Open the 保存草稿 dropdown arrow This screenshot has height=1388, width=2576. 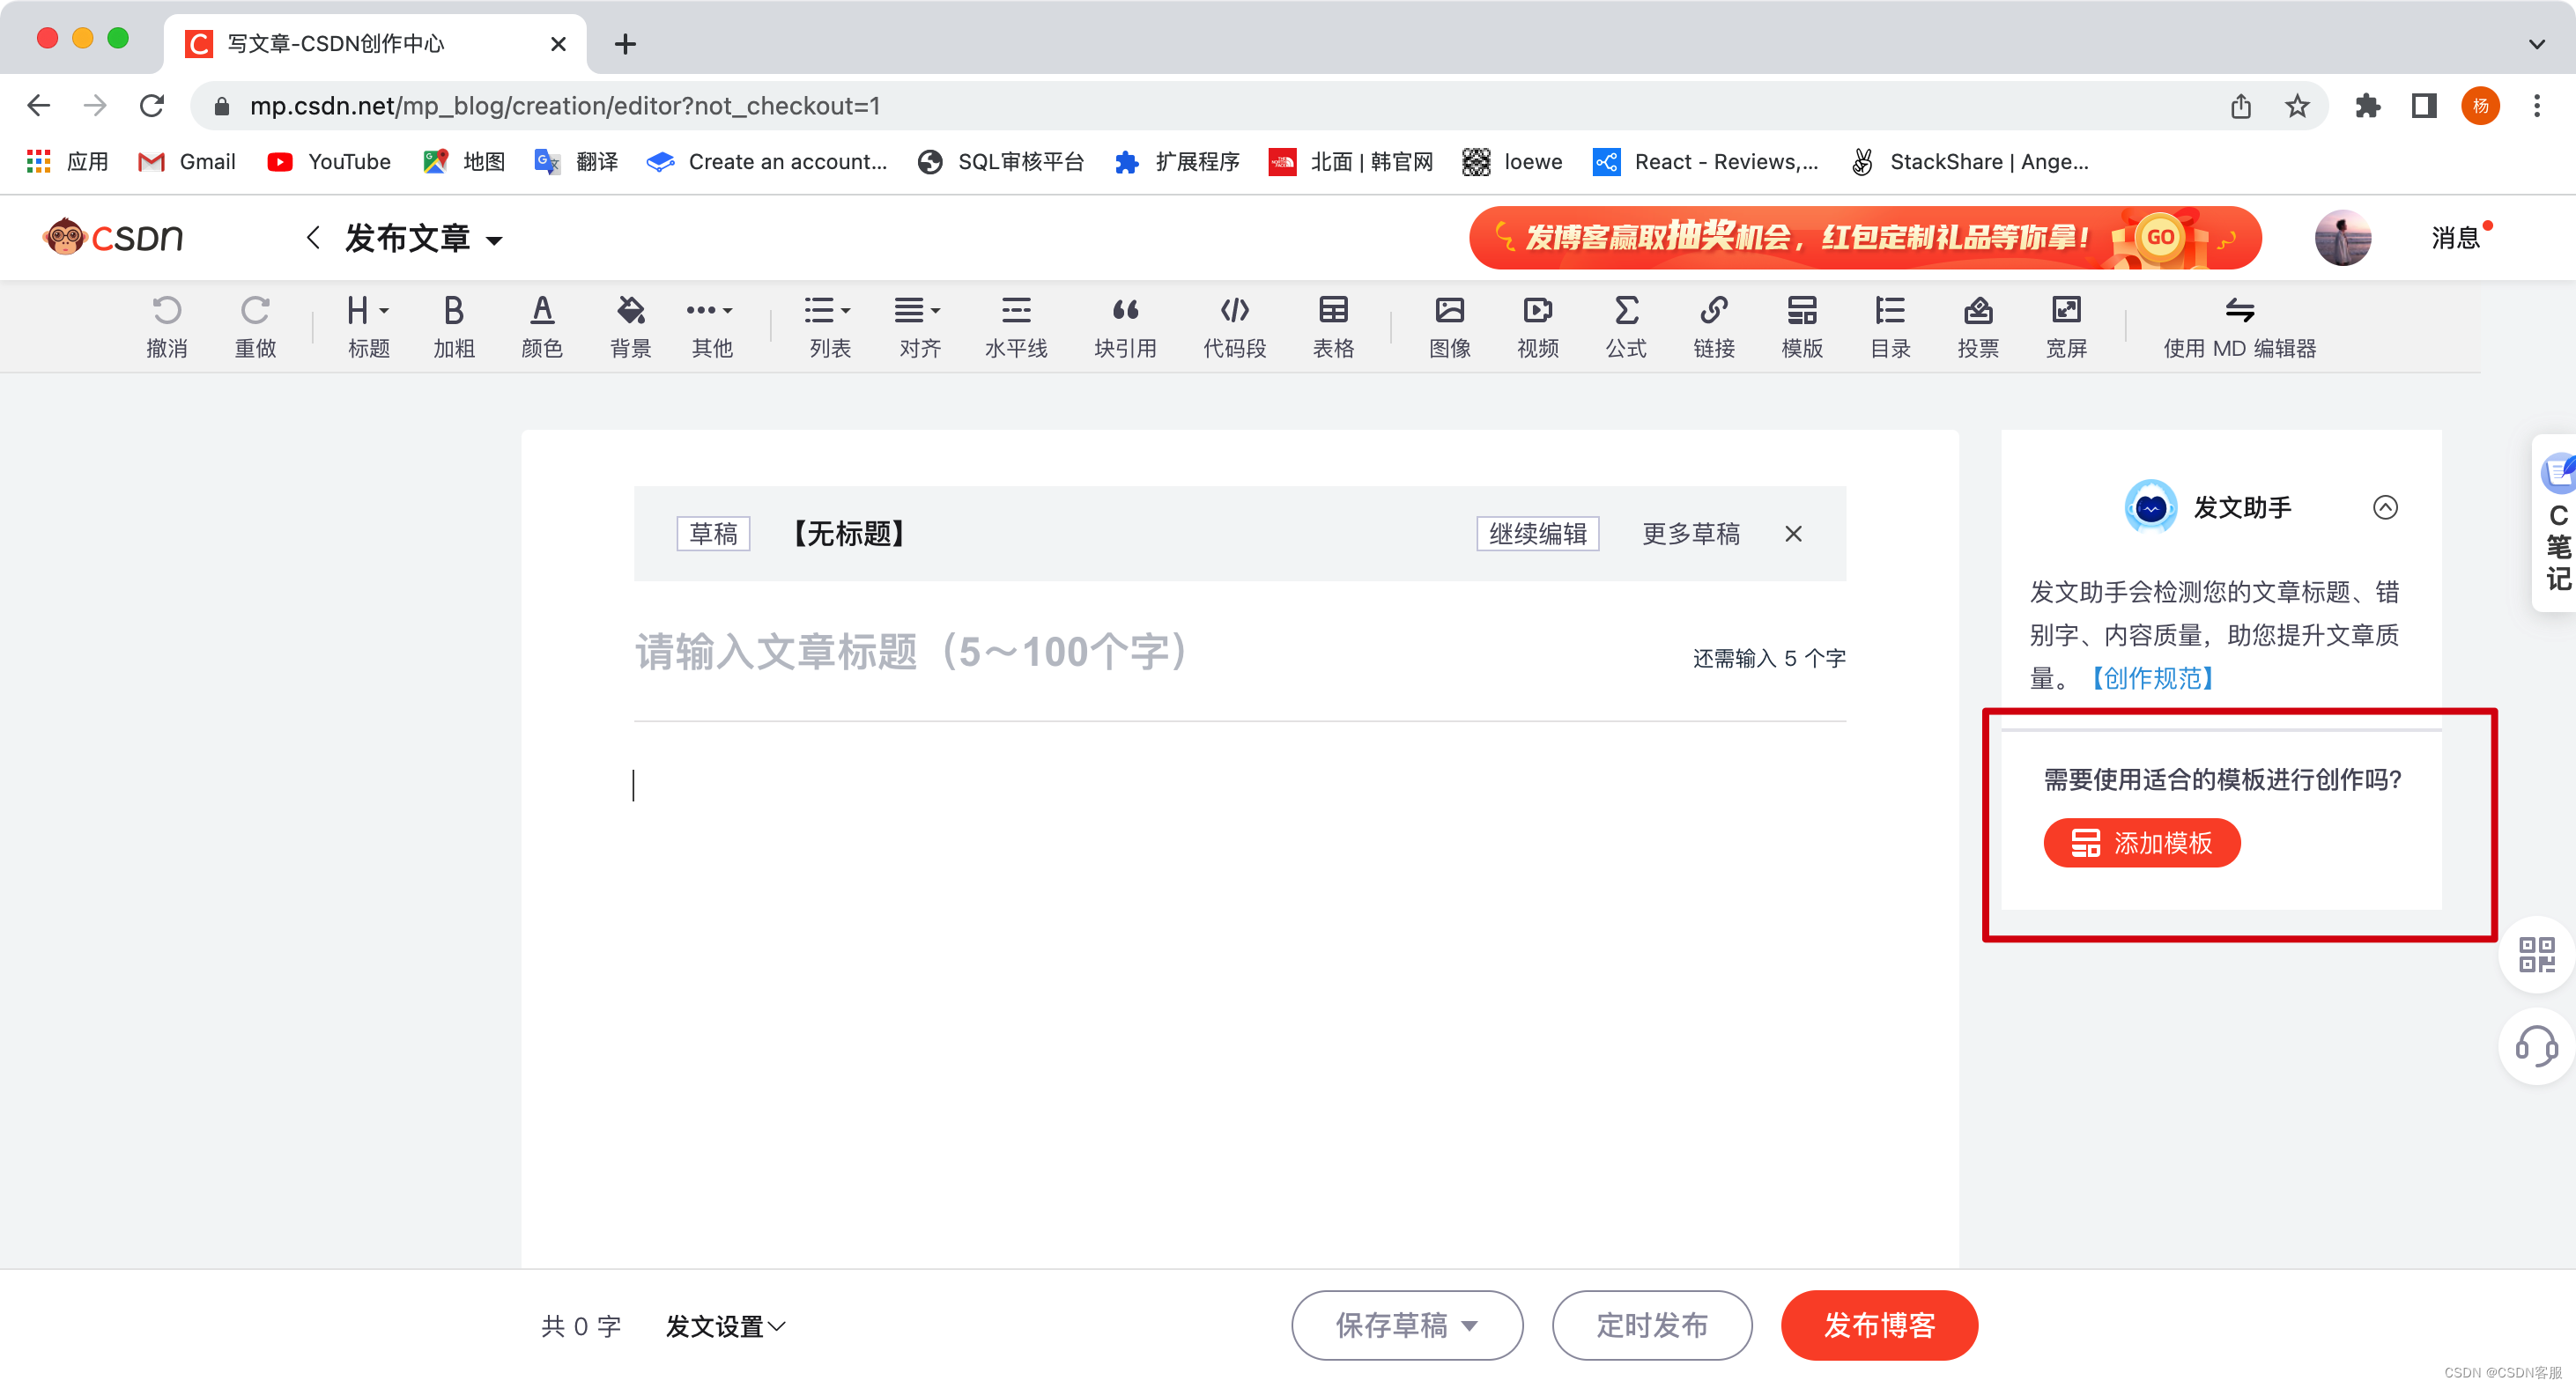point(1470,1326)
